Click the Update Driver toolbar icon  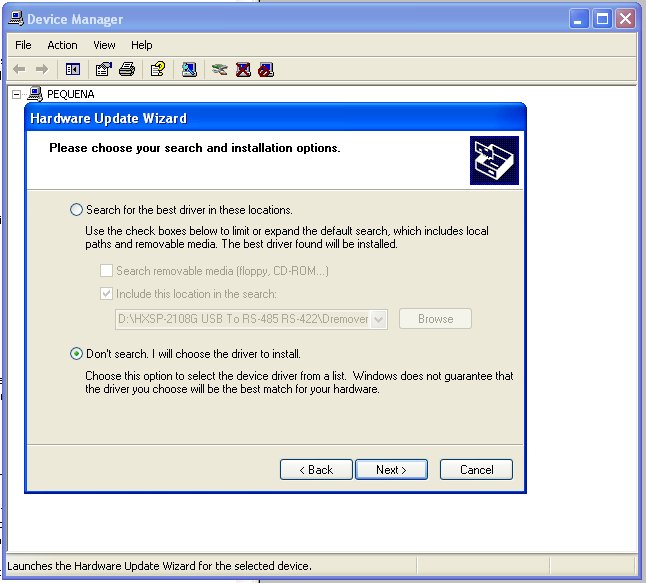click(x=219, y=69)
